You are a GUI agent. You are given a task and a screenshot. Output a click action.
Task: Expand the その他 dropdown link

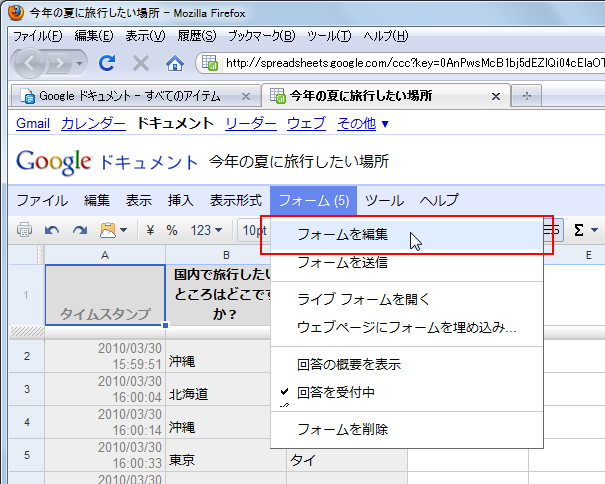coord(363,124)
